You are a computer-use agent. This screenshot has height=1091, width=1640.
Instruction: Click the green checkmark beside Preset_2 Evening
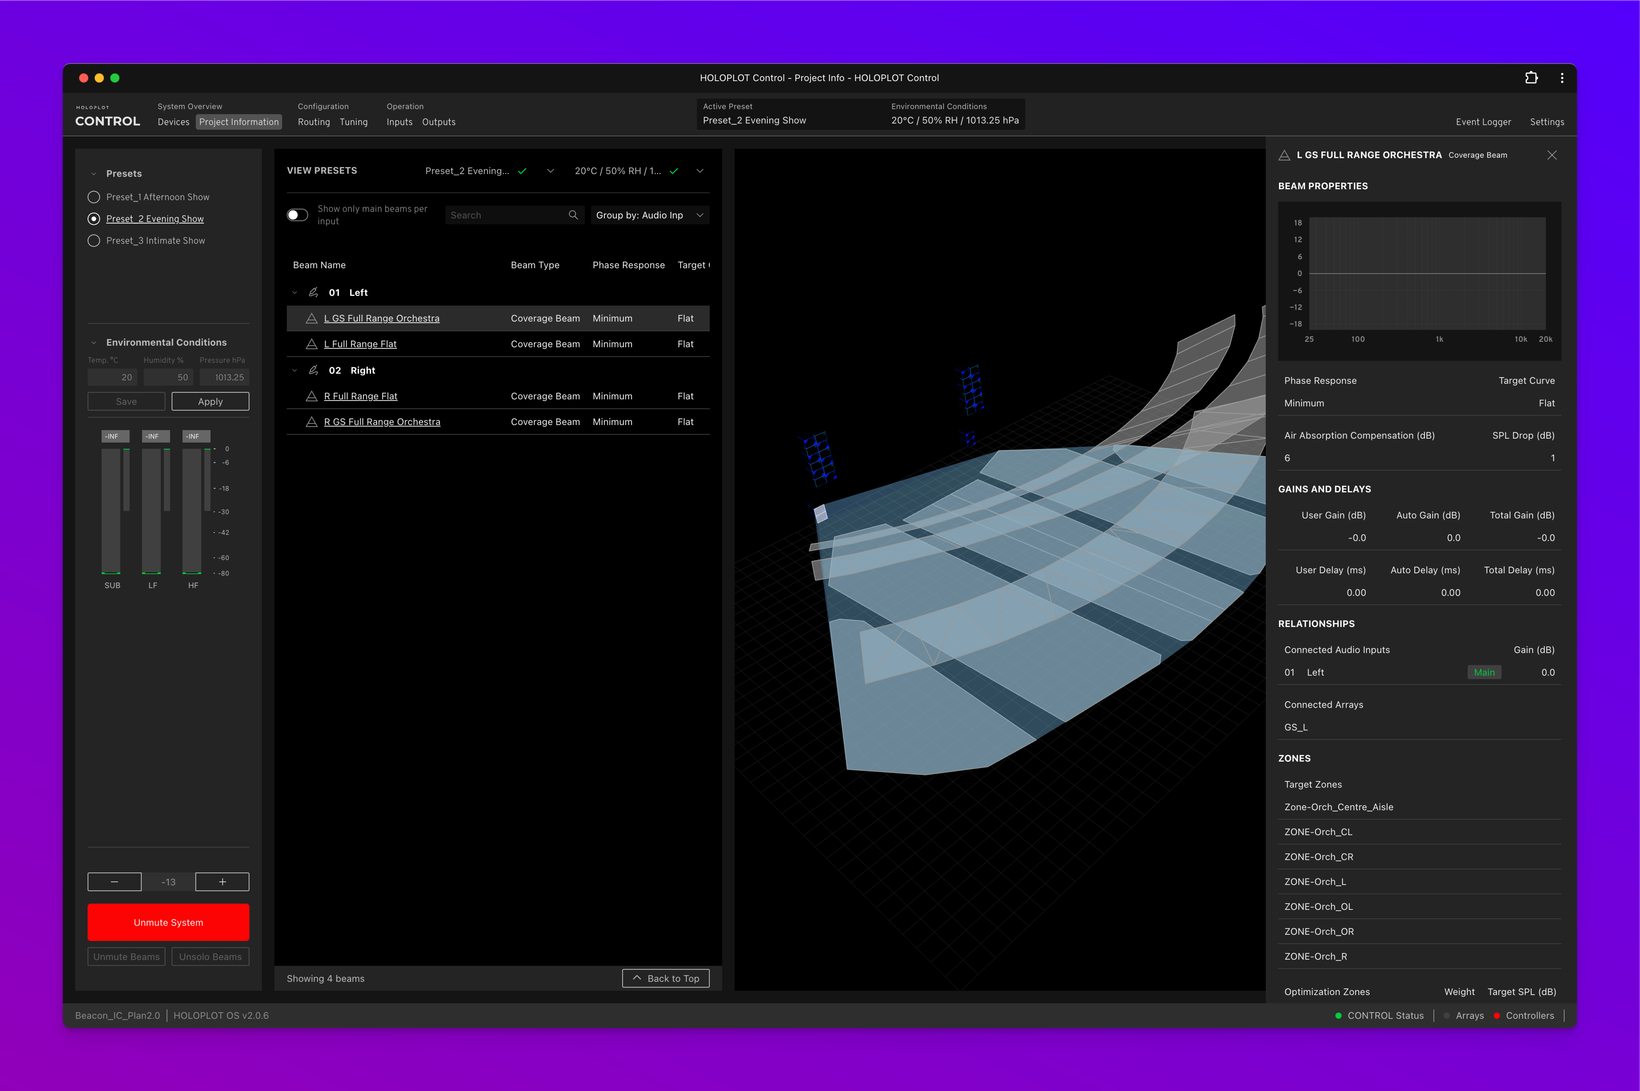pyautogui.click(x=522, y=171)
